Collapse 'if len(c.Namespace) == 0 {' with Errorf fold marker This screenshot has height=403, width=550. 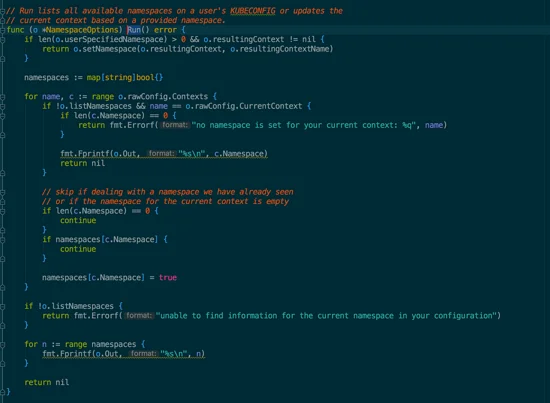(x=2, y=116)
